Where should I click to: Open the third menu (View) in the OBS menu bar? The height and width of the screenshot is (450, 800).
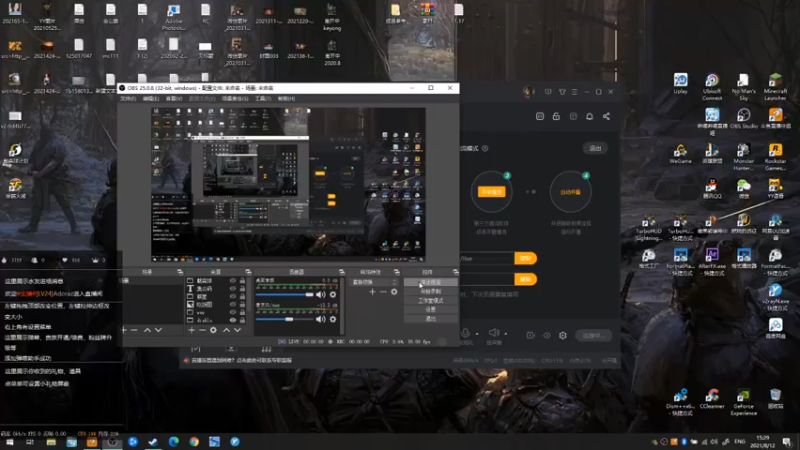point(174,98)
